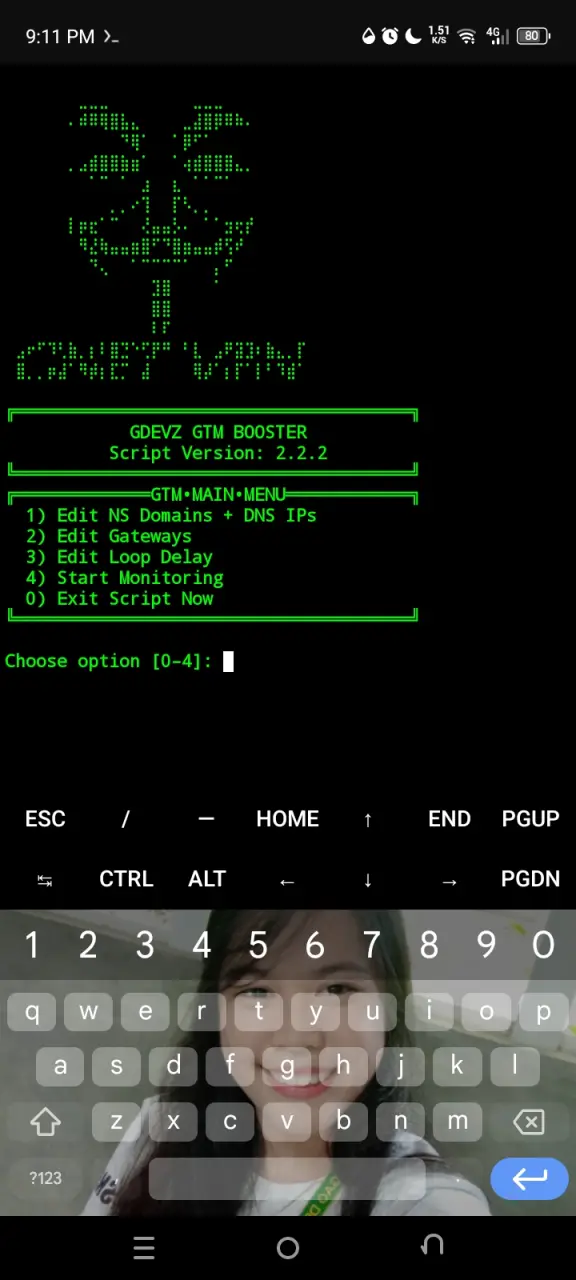Tap the t key
This screenshot has height=1280, width=576.
tap(259, 1012)
